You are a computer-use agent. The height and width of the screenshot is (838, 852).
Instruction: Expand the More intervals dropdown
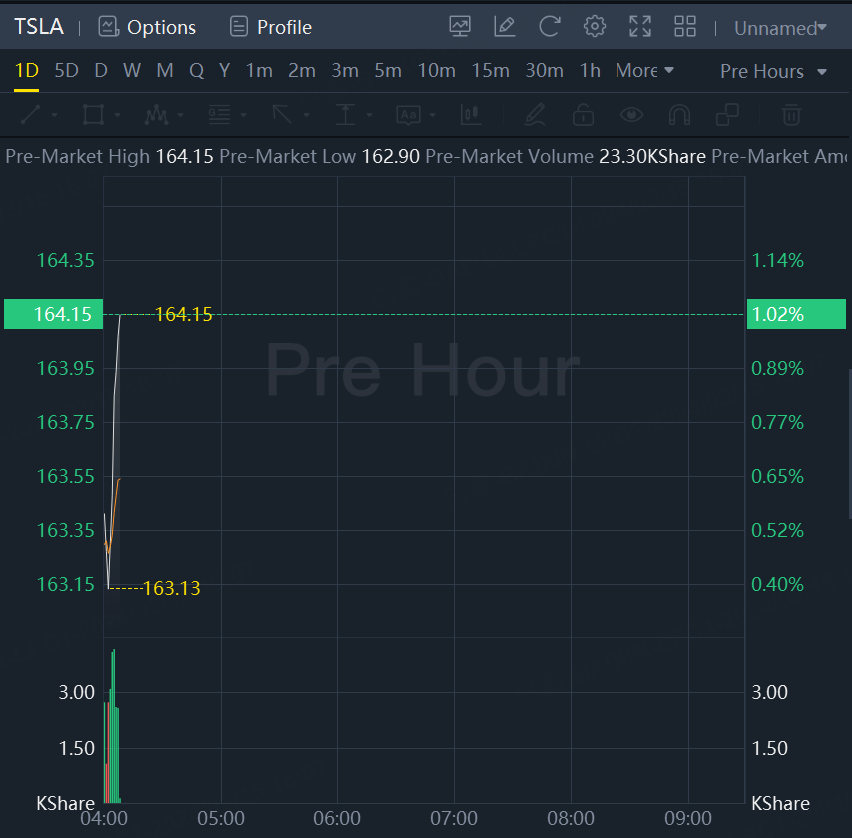point(645,71)
